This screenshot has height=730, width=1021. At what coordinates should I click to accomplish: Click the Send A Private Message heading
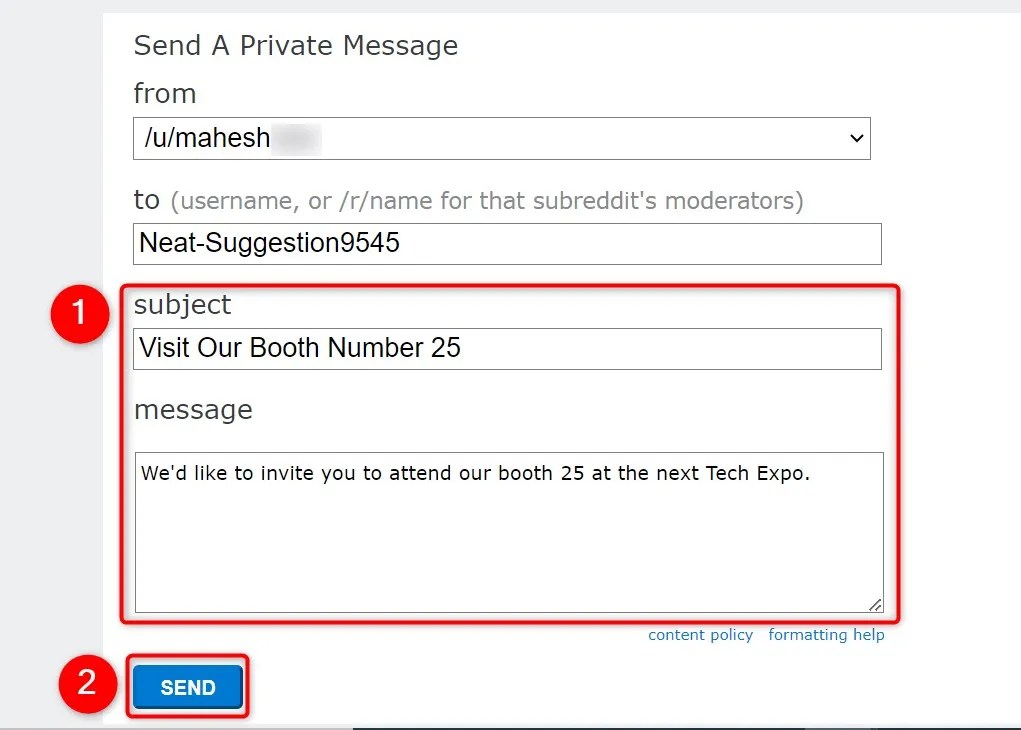(295, 45)
